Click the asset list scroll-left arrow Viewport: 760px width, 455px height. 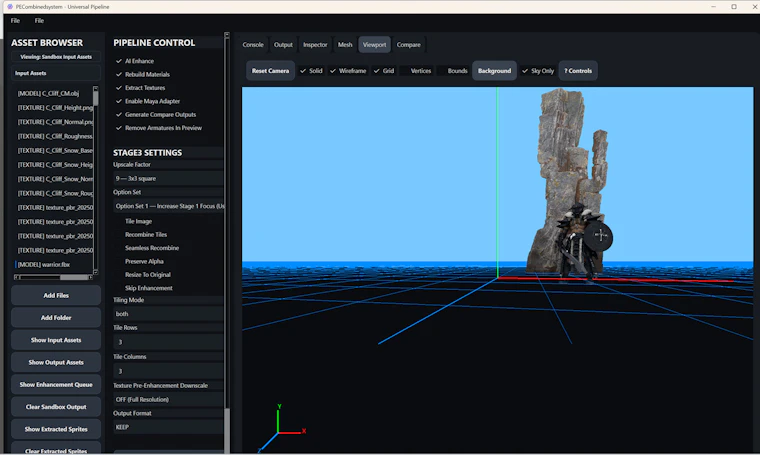17,278
